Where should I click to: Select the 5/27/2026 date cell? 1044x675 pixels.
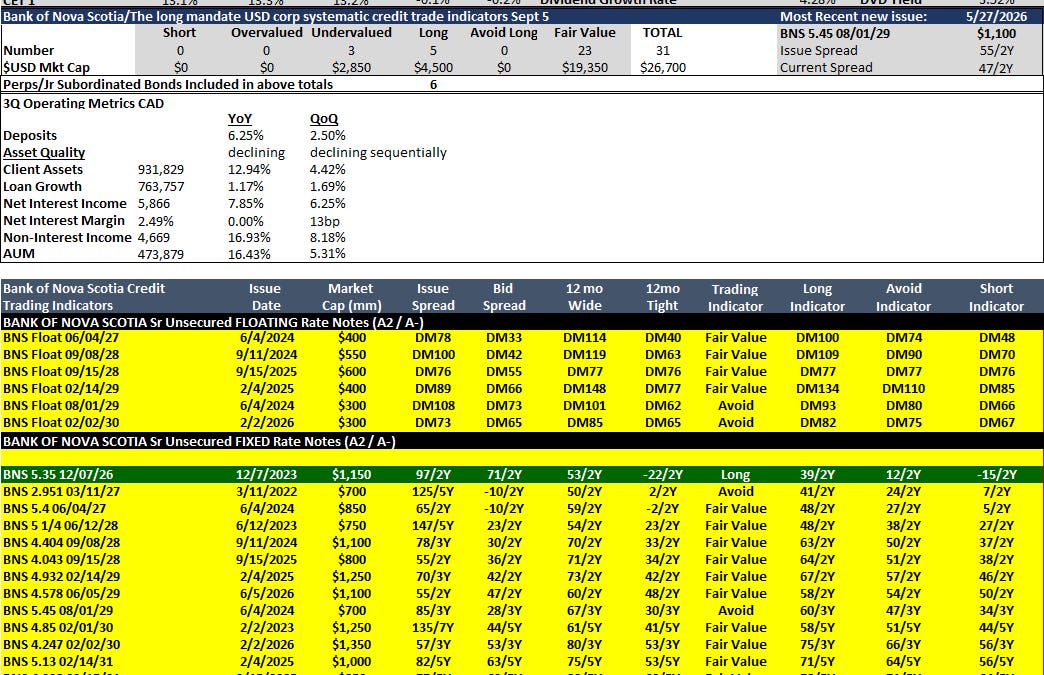[996, 16]
